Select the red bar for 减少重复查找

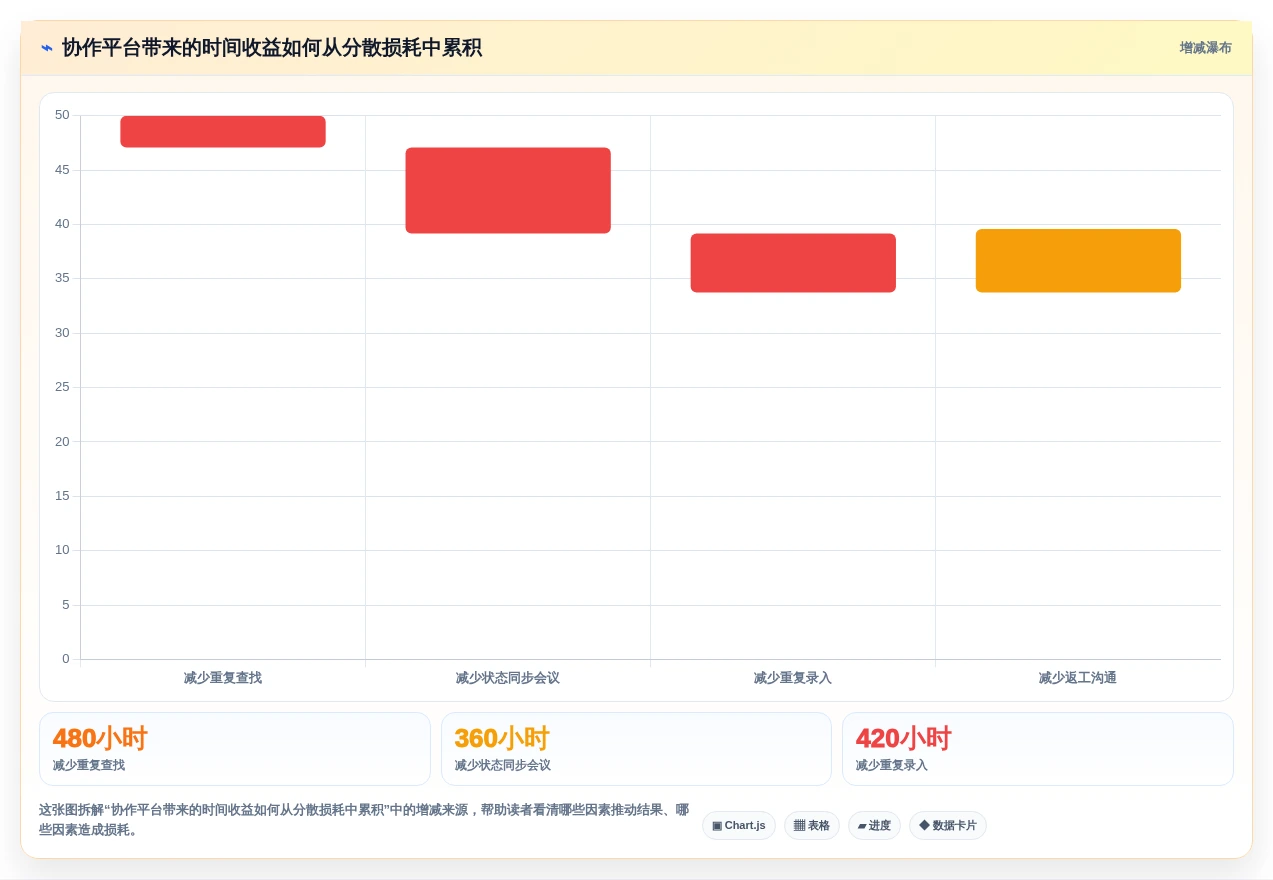(223, 132)
